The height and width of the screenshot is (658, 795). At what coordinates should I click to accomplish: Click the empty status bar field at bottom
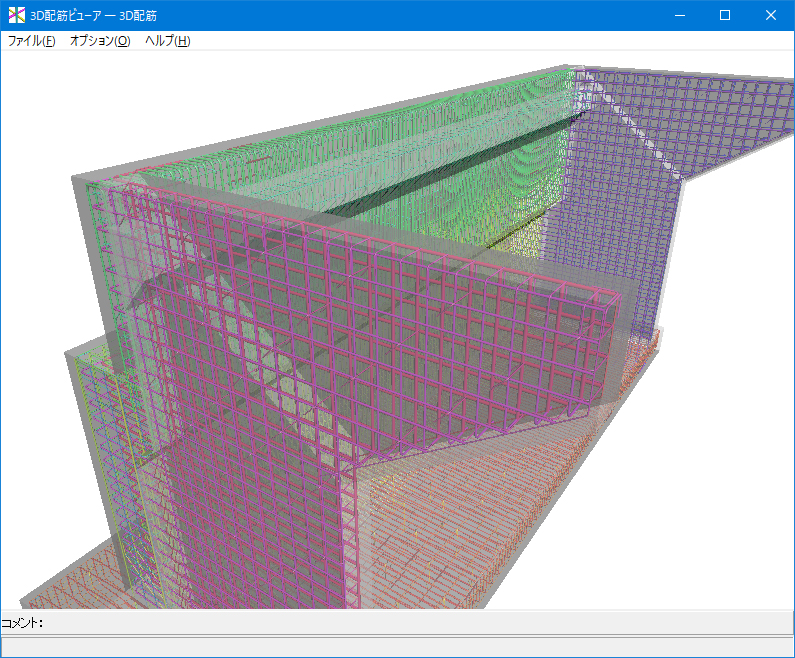point(398,647)
